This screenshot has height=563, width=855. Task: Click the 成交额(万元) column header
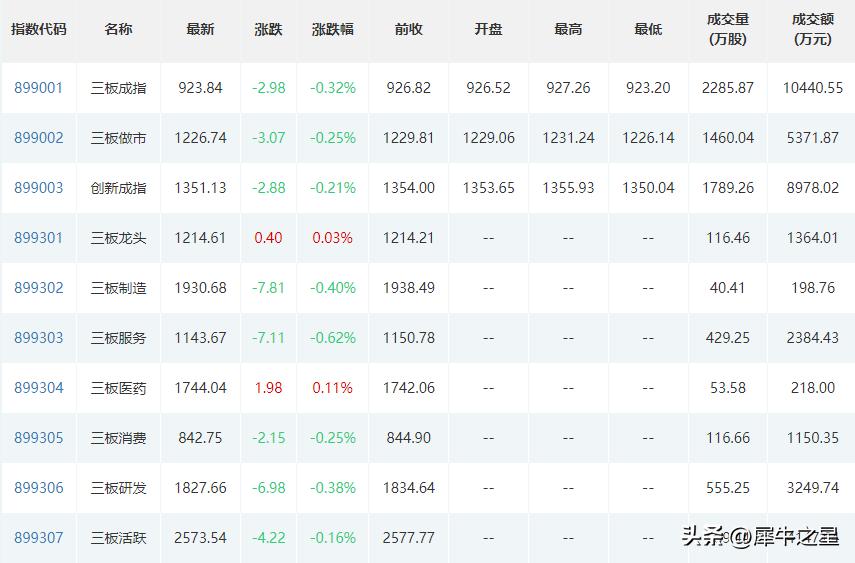[812, 29]
